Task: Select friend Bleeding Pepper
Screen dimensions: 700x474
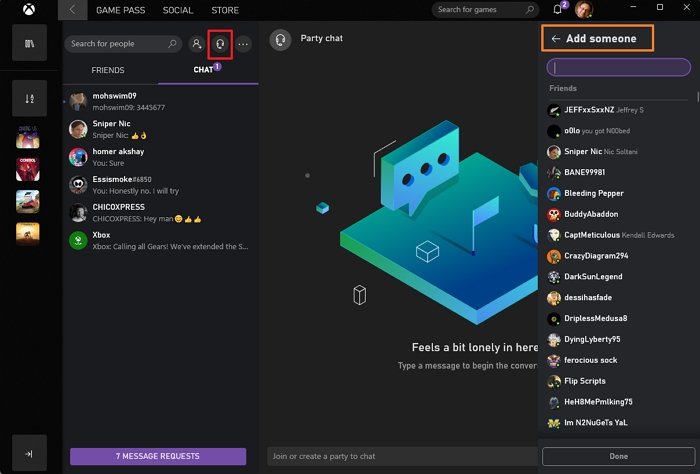Action: pyautogui.click(x=618, y=193)
